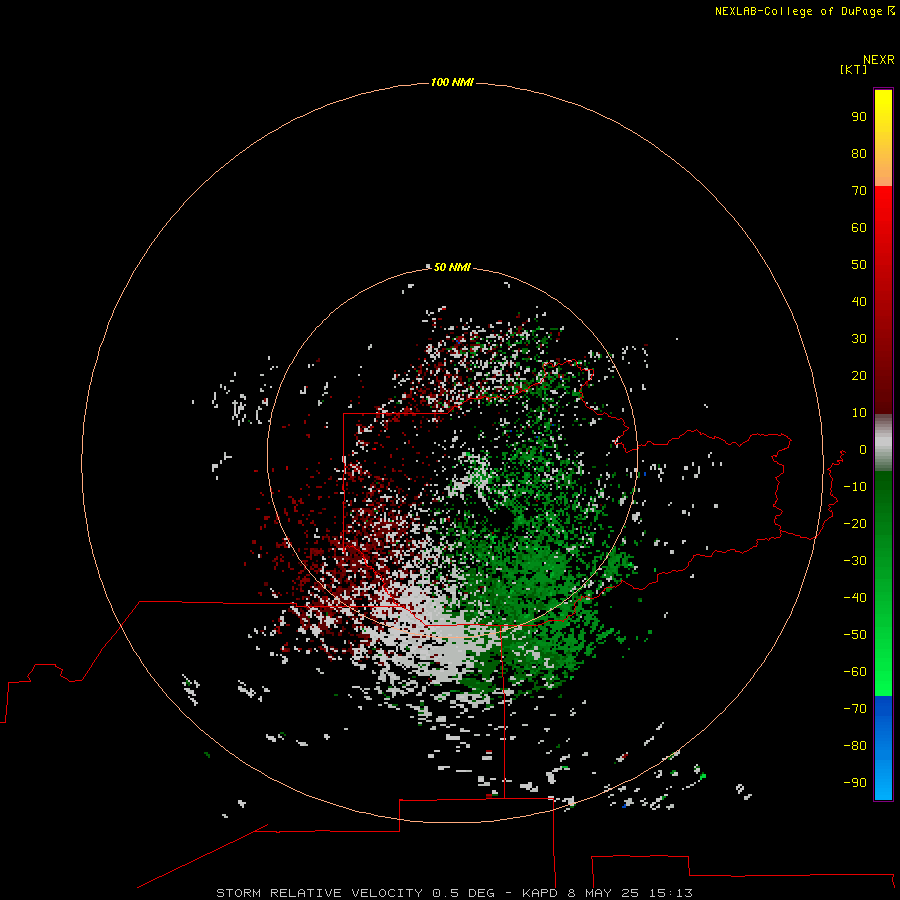Click the 30 value on the velocity scale
Image resolution: width=900 pixels, height=900 pixels.
tap(859, 339)
